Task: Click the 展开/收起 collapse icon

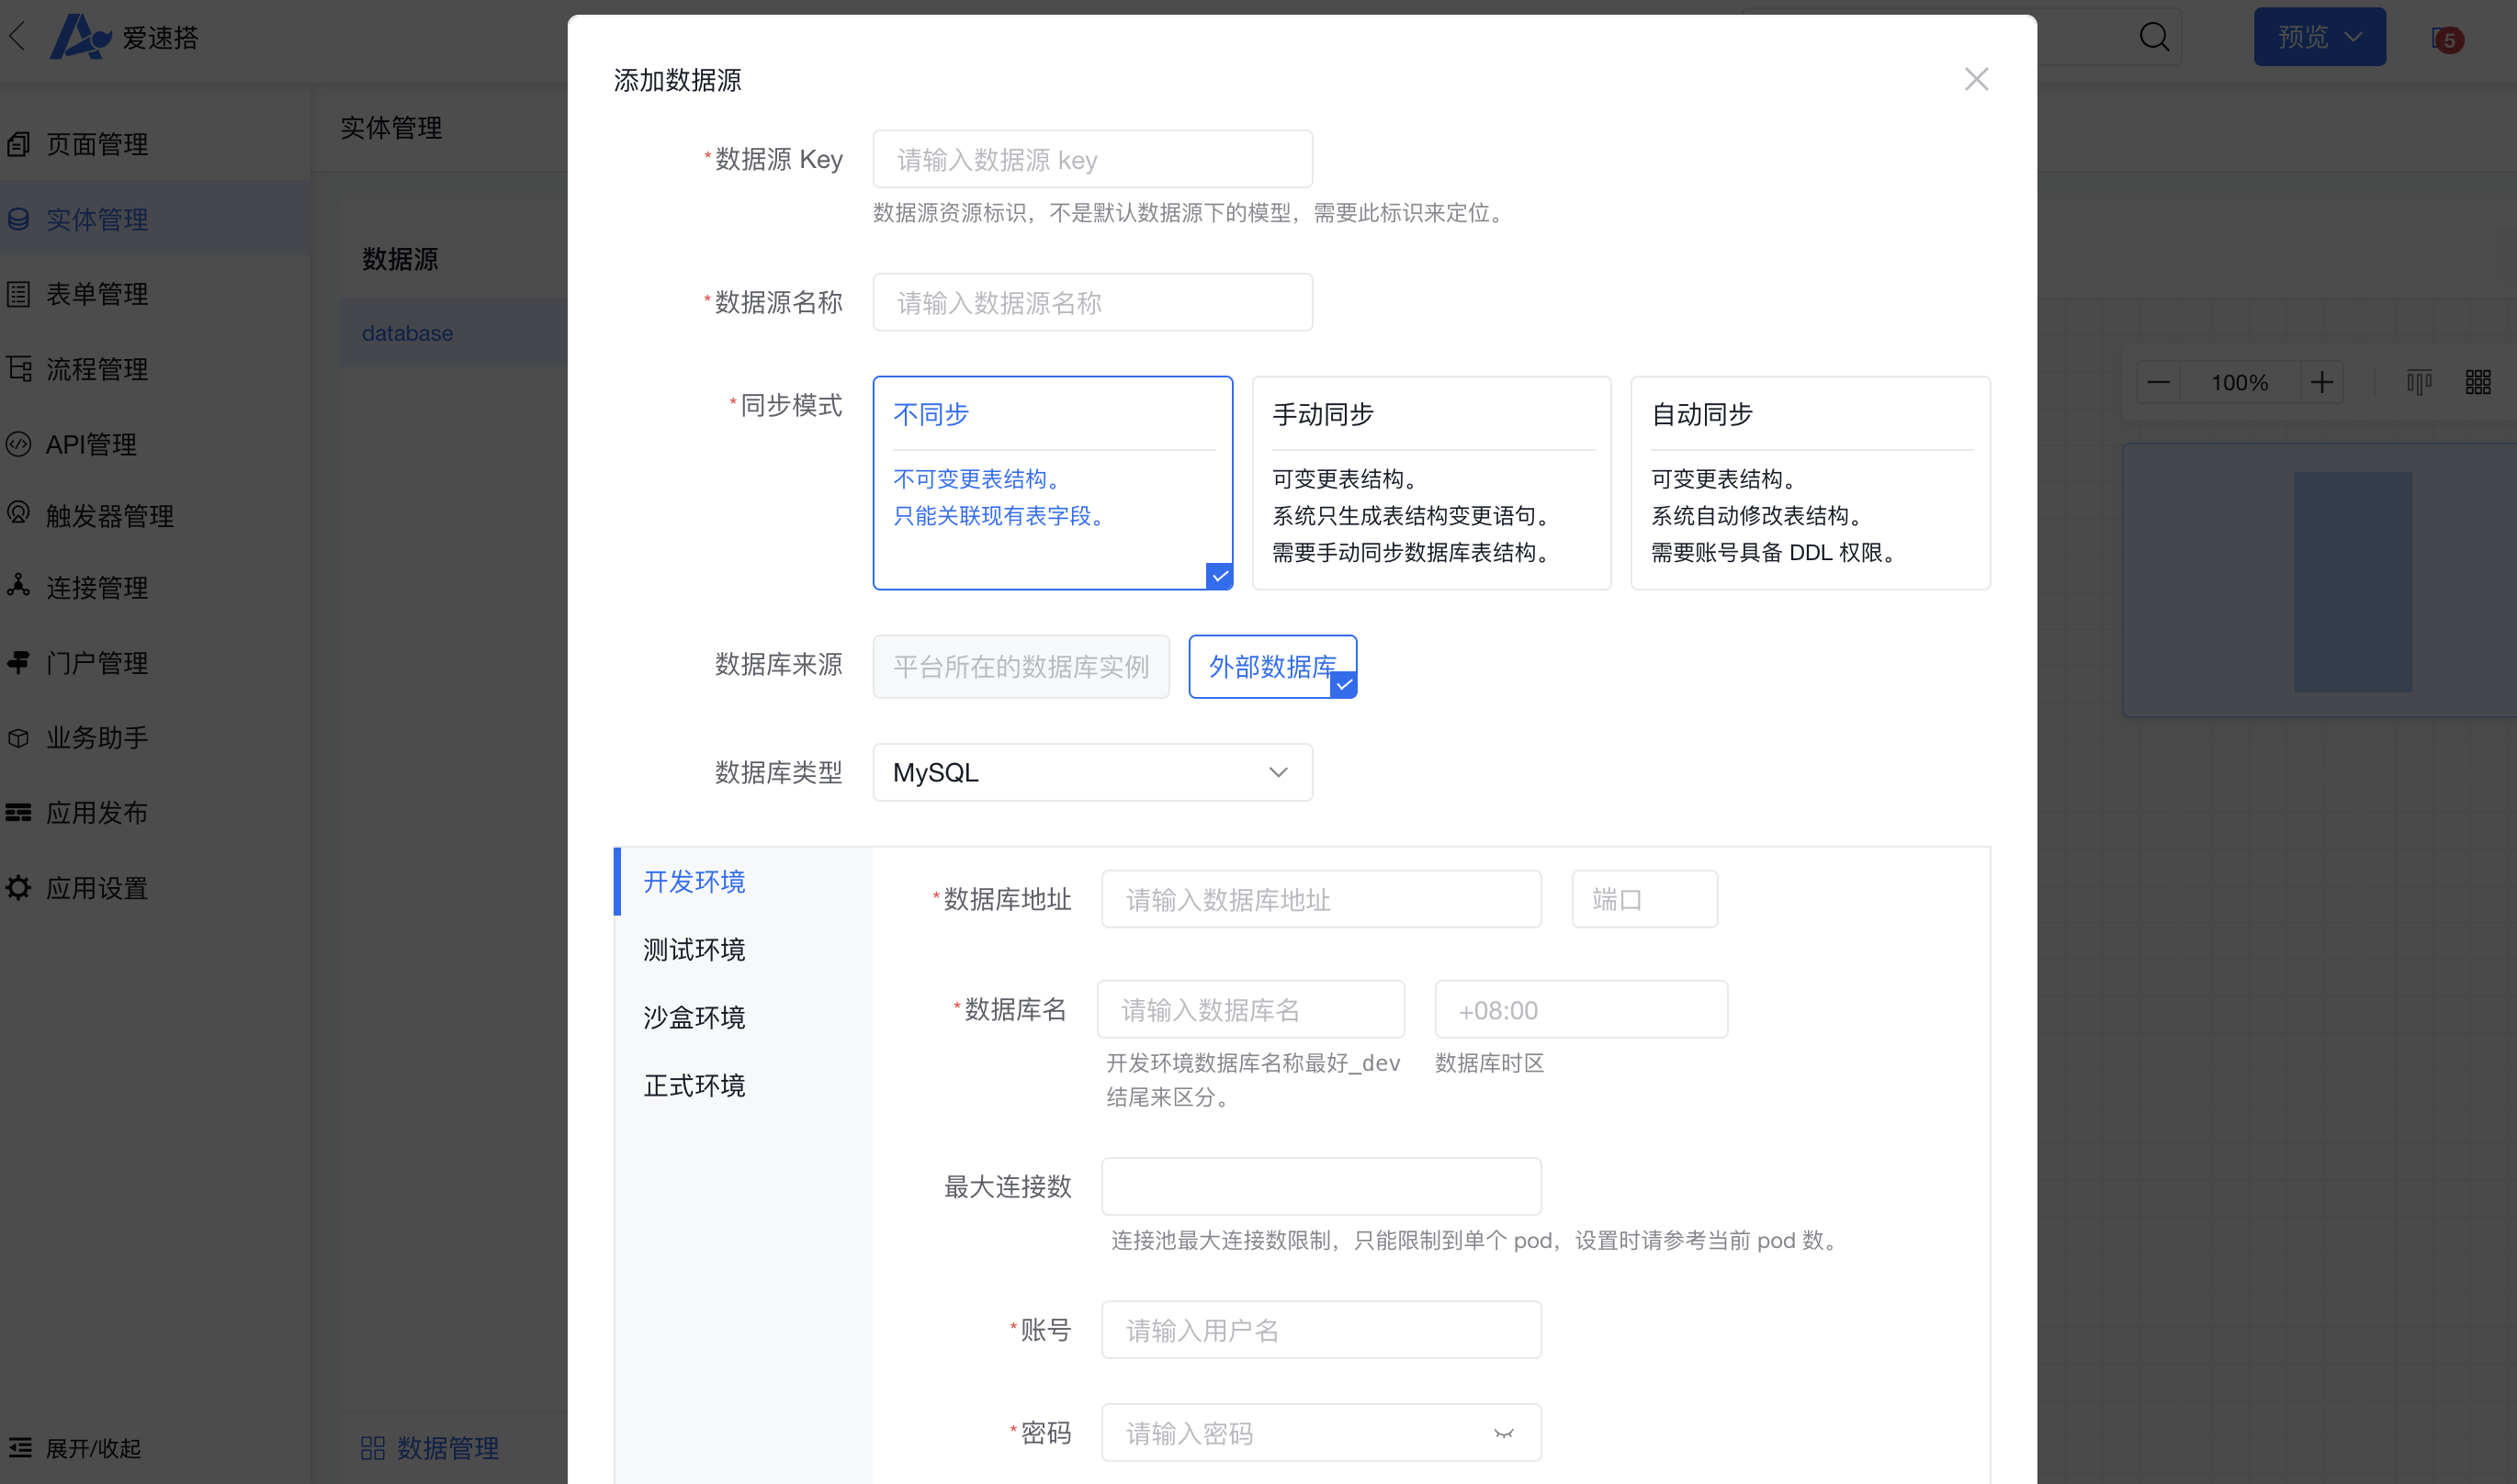Action: coord(20,1447)
